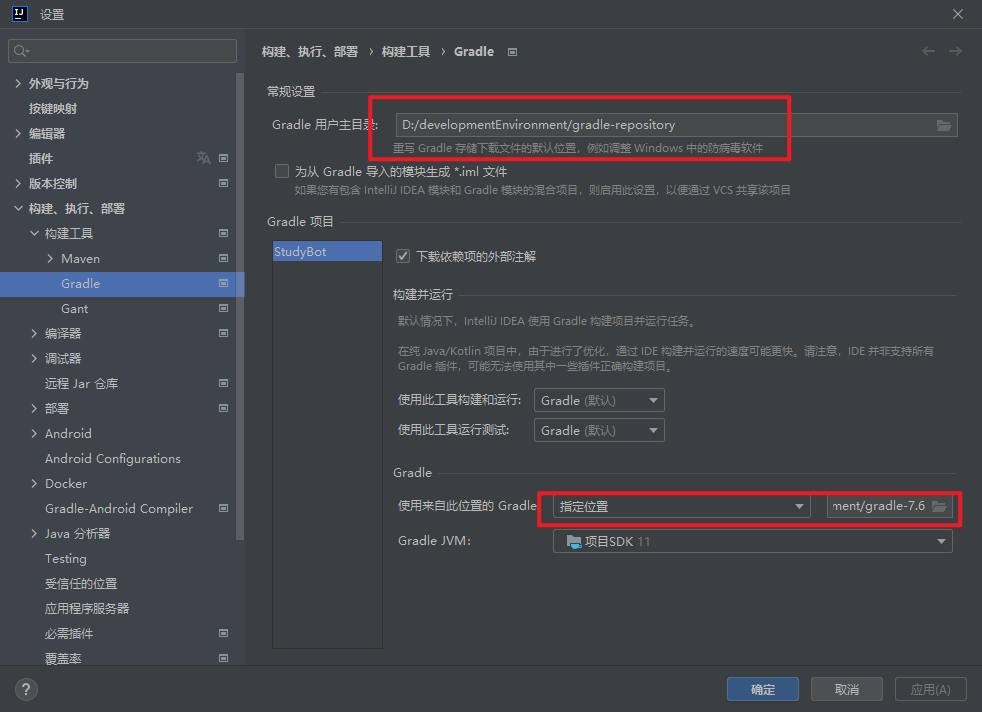Collapse the 构建、执行、部署 section

click(18, 209)
